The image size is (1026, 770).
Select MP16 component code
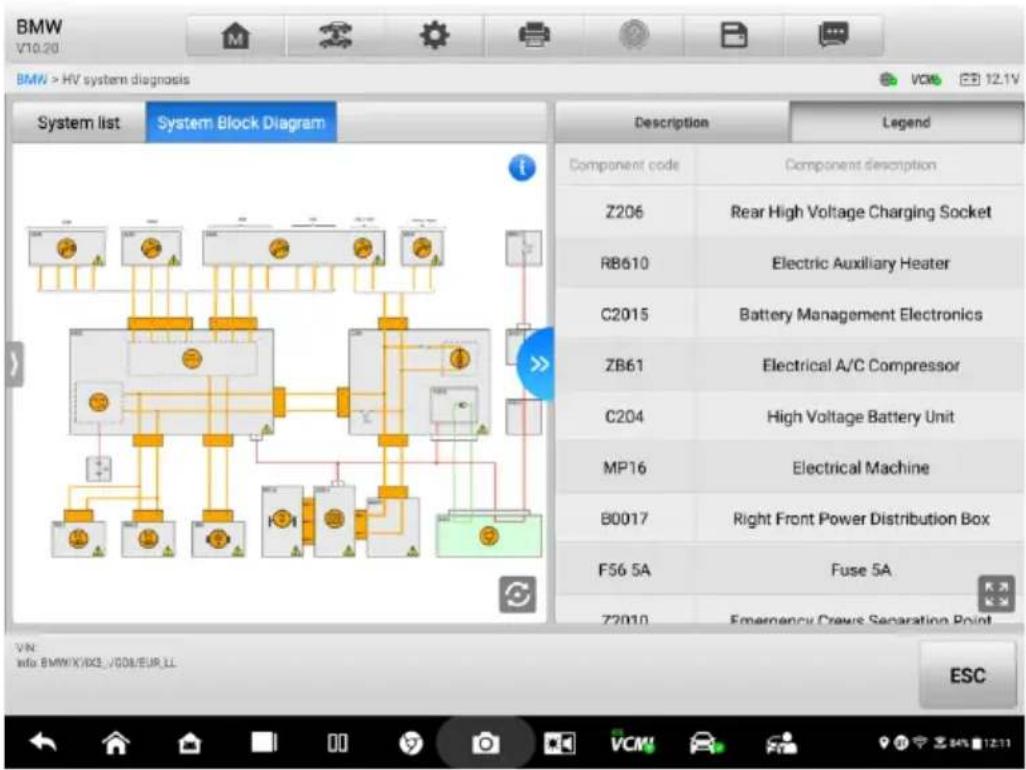pos(624,468)
